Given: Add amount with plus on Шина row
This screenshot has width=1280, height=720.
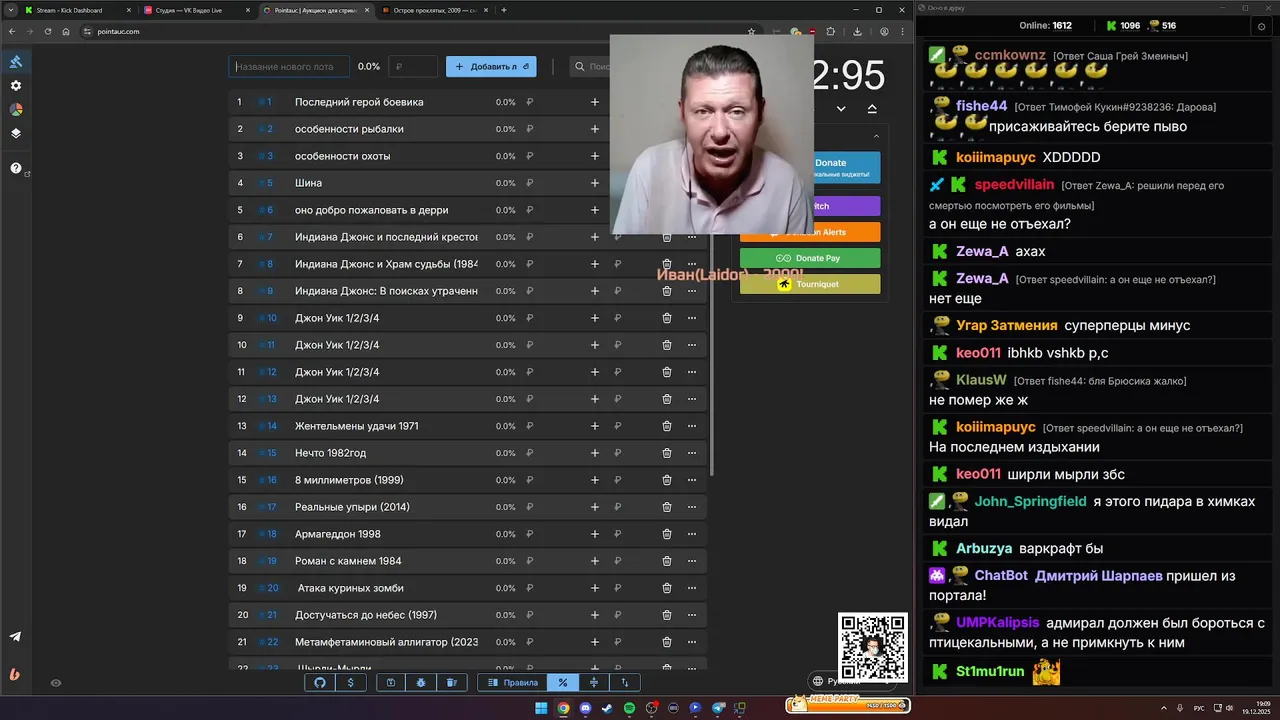Looking at the screenshot, I should coord(595,183).
